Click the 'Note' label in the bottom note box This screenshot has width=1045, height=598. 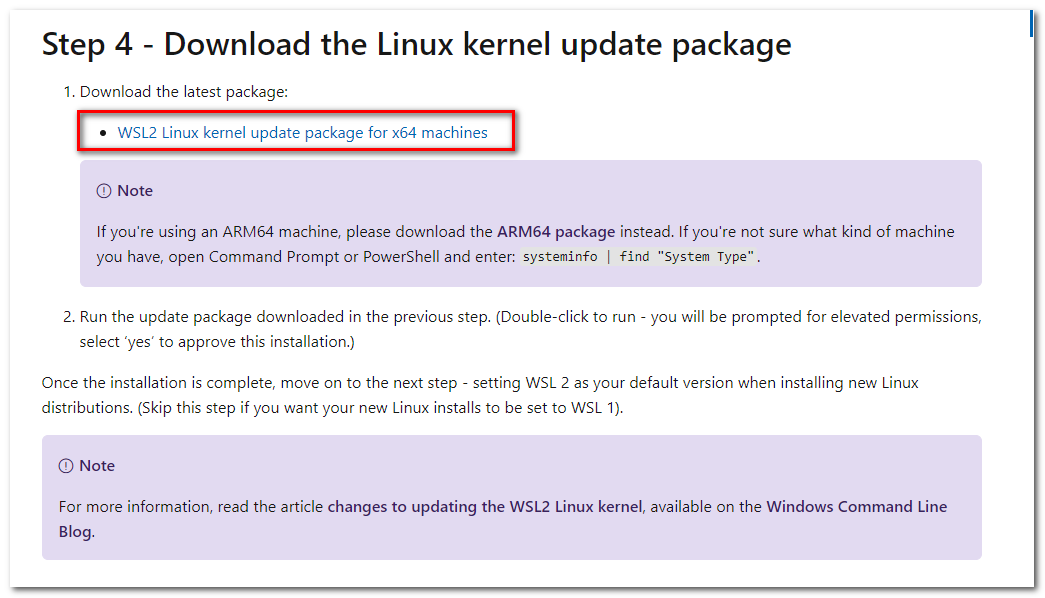[x=97, y=465]
